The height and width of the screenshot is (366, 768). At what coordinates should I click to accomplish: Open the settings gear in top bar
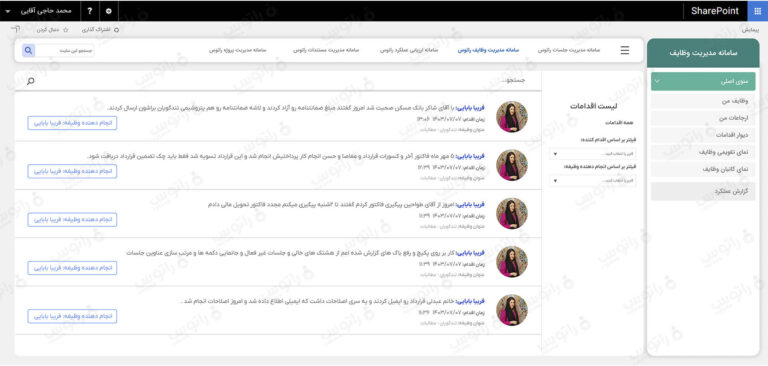109,11
